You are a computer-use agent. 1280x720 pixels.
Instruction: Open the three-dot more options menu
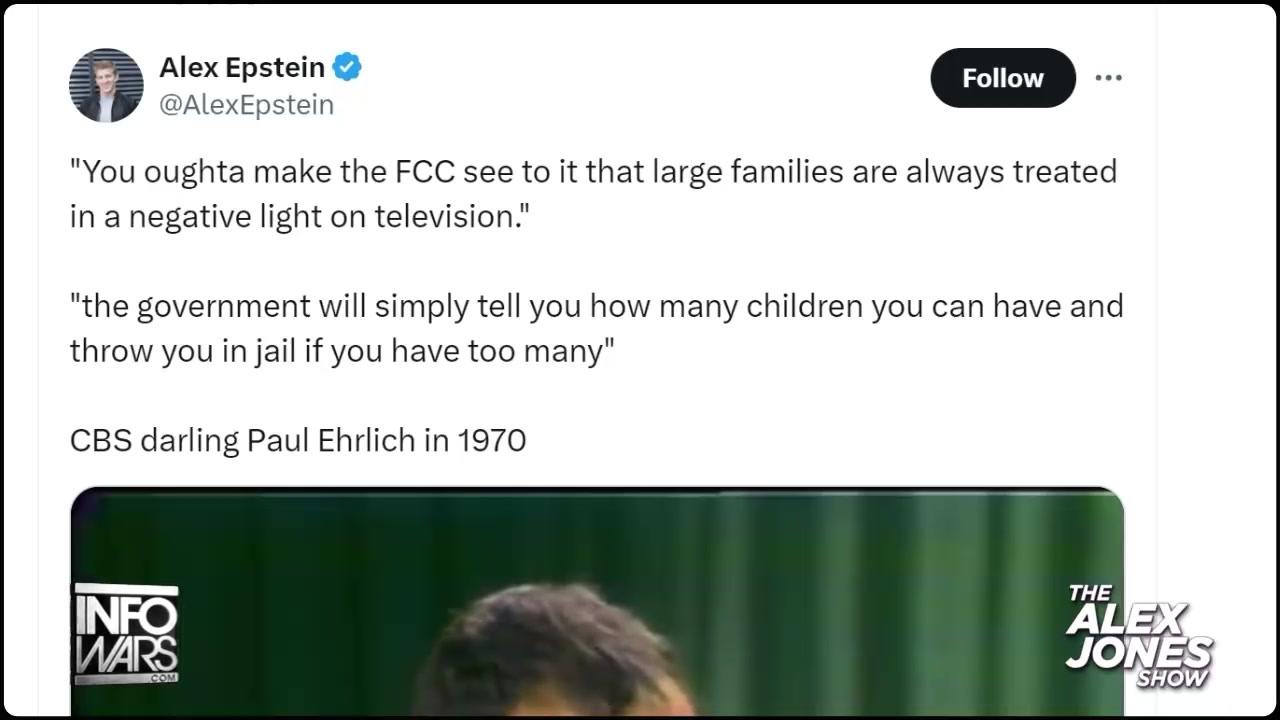(x=1108, y=78)
